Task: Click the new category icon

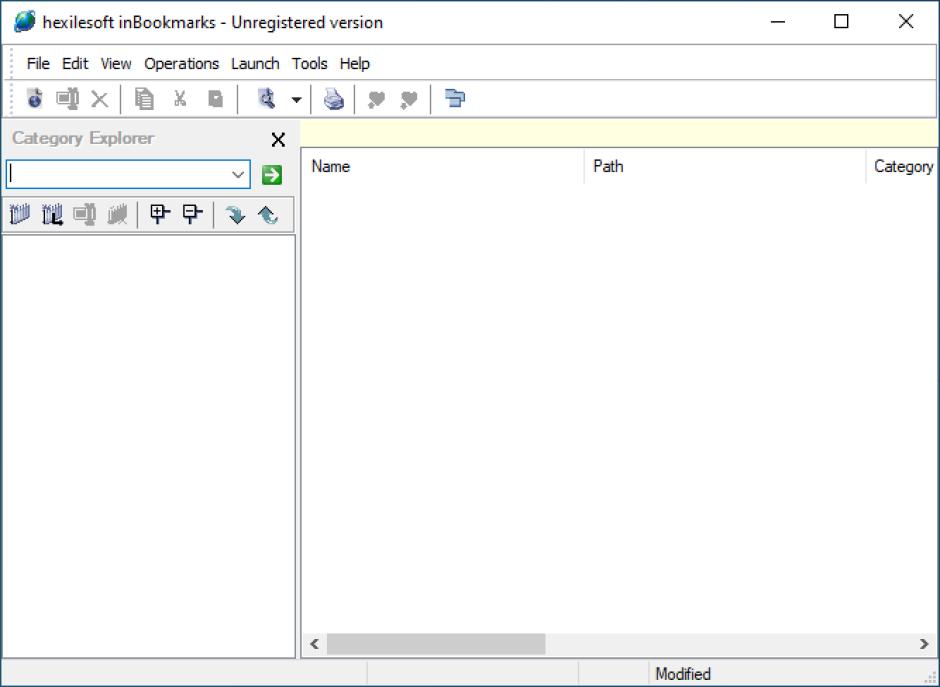Action: click(x=20, y=214)
